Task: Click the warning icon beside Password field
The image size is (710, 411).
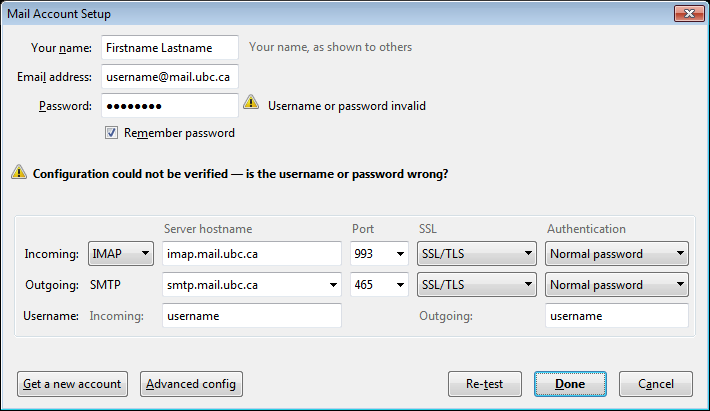Action: coord(250,104)
